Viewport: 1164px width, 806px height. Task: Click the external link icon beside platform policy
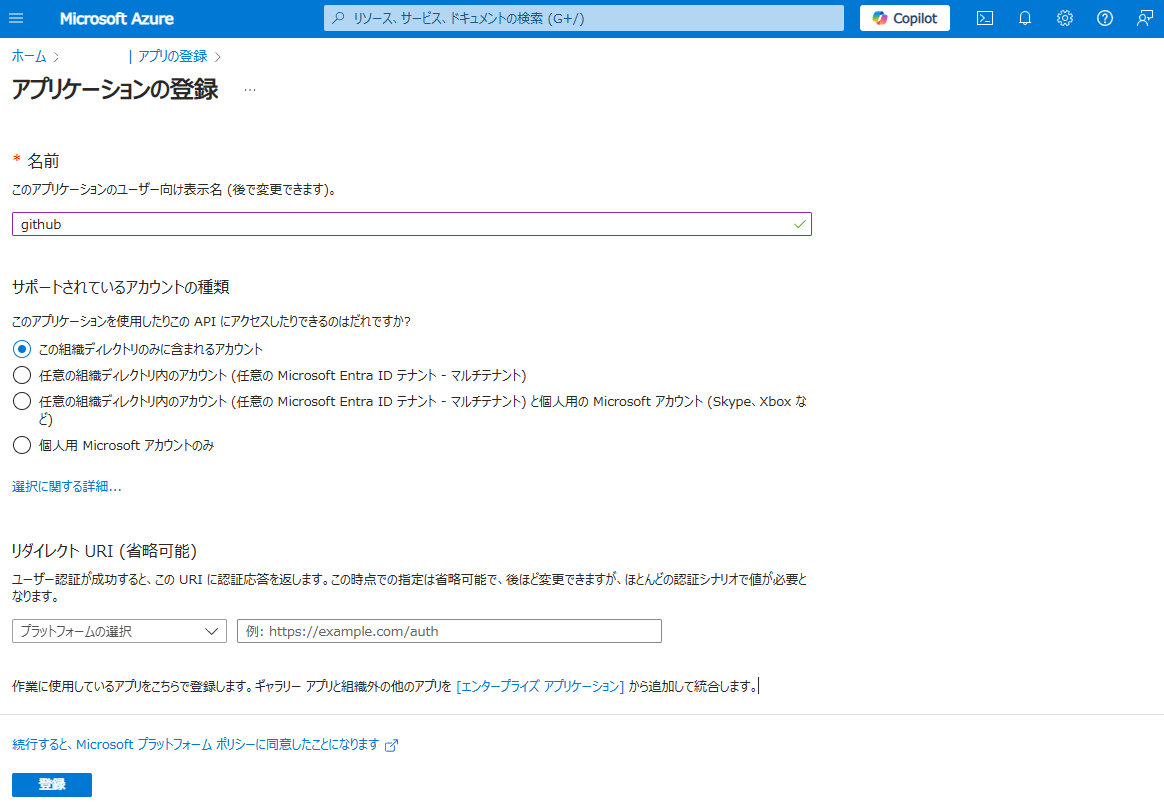tap(392, 745)
